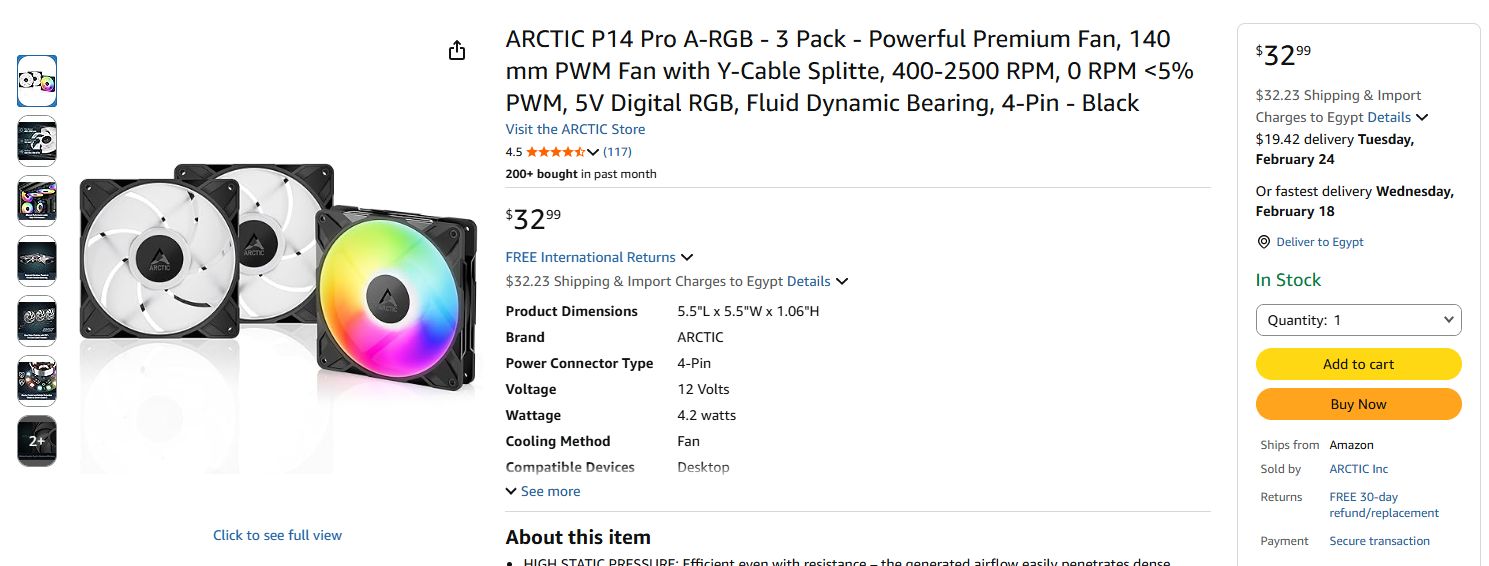Image resolution: width=1489 pixels, height=566 pixels.
Task: Click the ARCTIC Inc seller link
Action: 1358,469
